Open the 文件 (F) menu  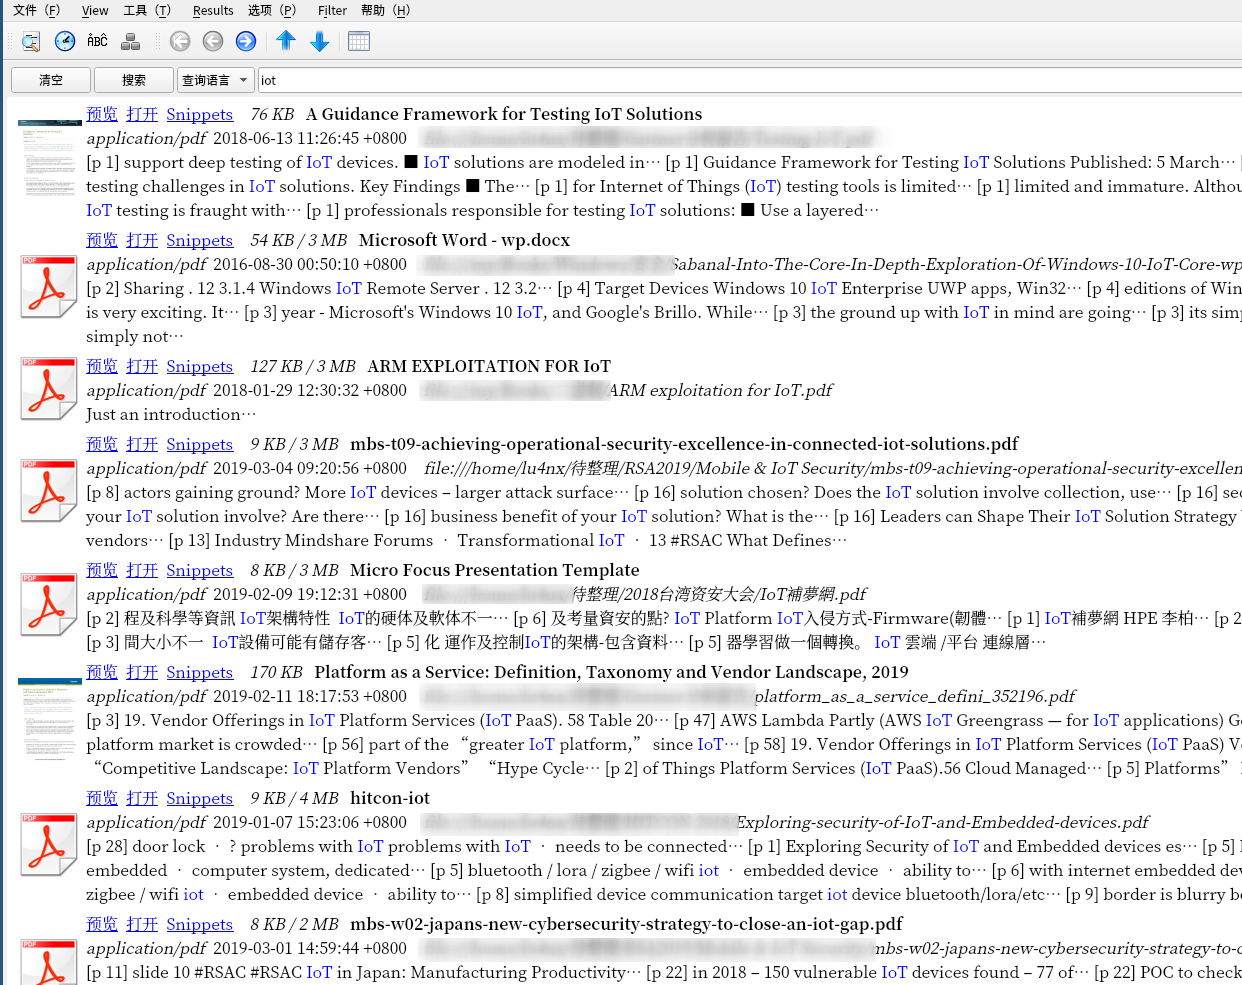tap(36, 10)
